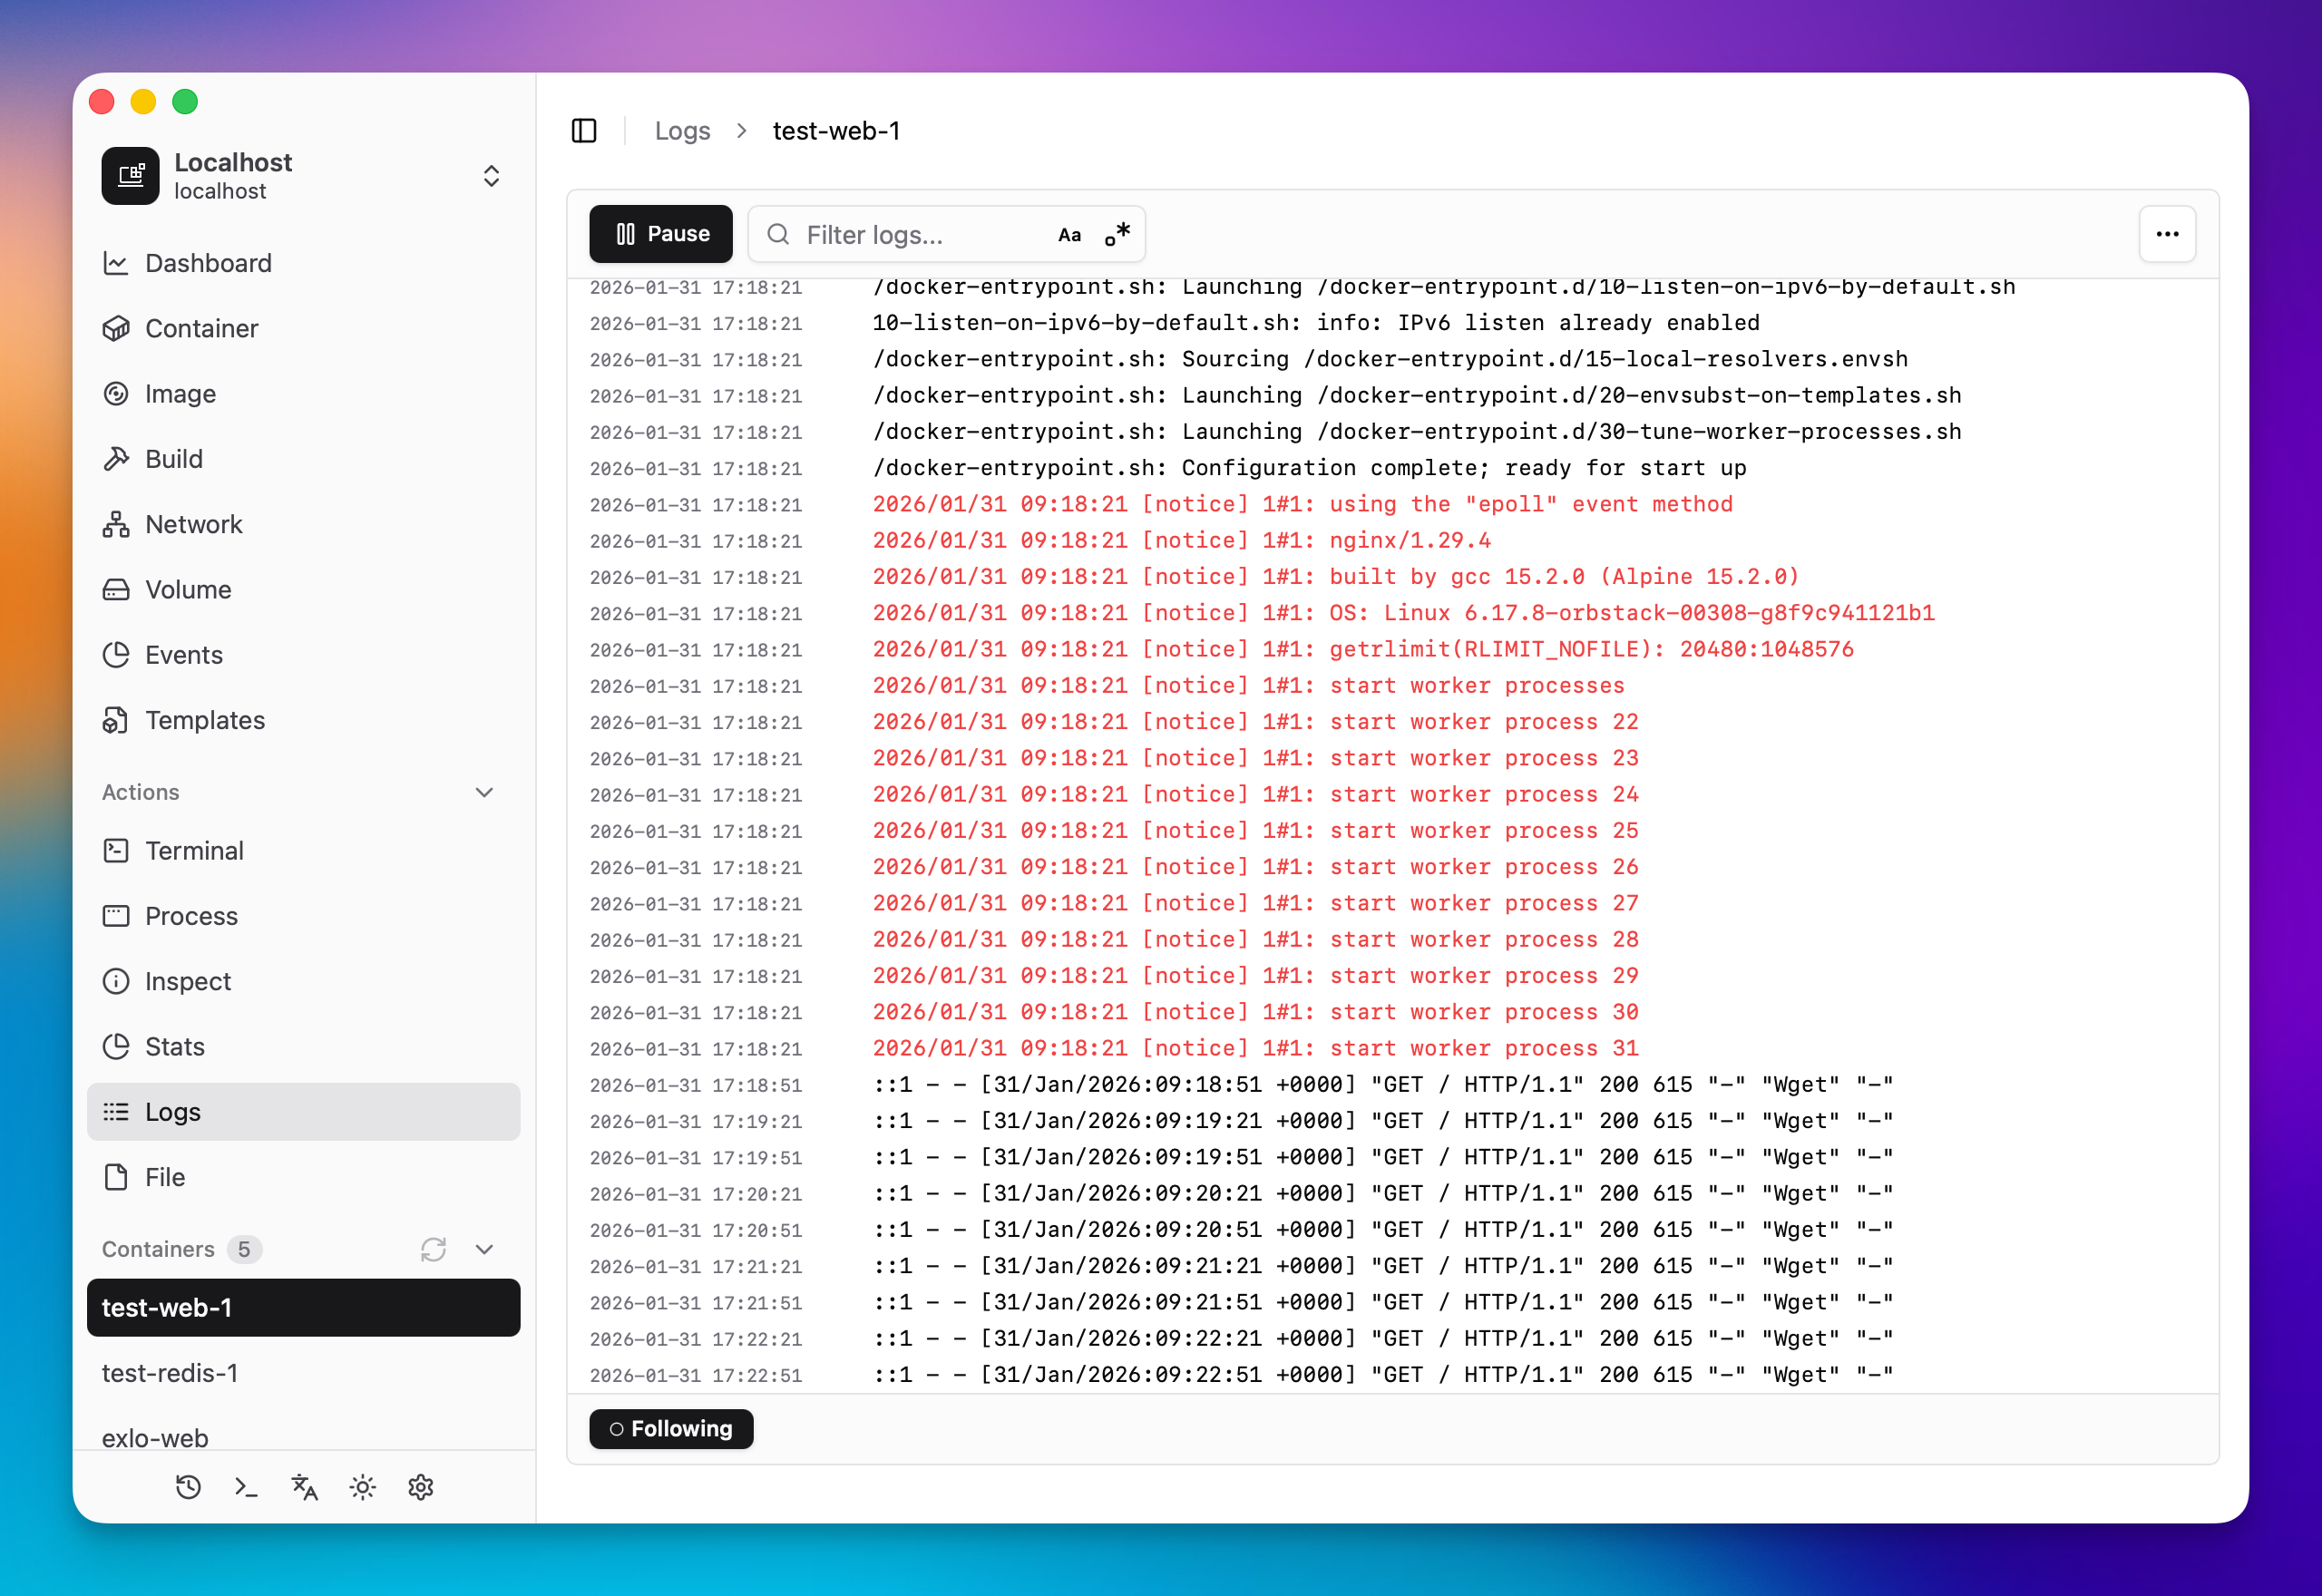Screen dimensions: 2322x1596
Task: Open a Terminal for the container
Action: [x=196, y=851]
